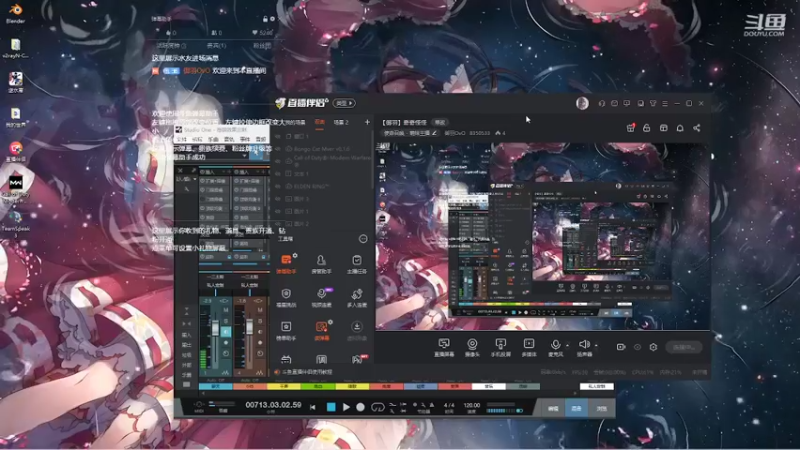Expand the brown mixer channel width arrows
800x450 pixels.
258,301
